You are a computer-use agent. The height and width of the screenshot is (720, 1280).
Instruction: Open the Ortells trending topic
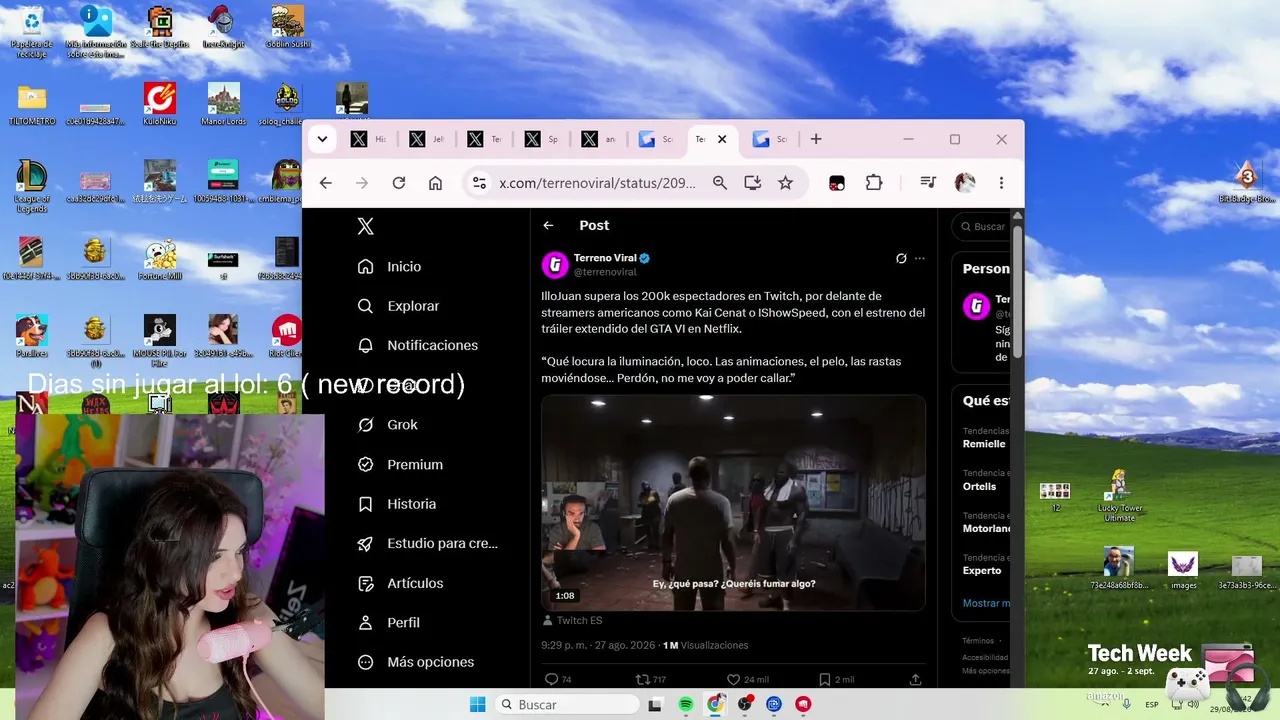point(979,486)
